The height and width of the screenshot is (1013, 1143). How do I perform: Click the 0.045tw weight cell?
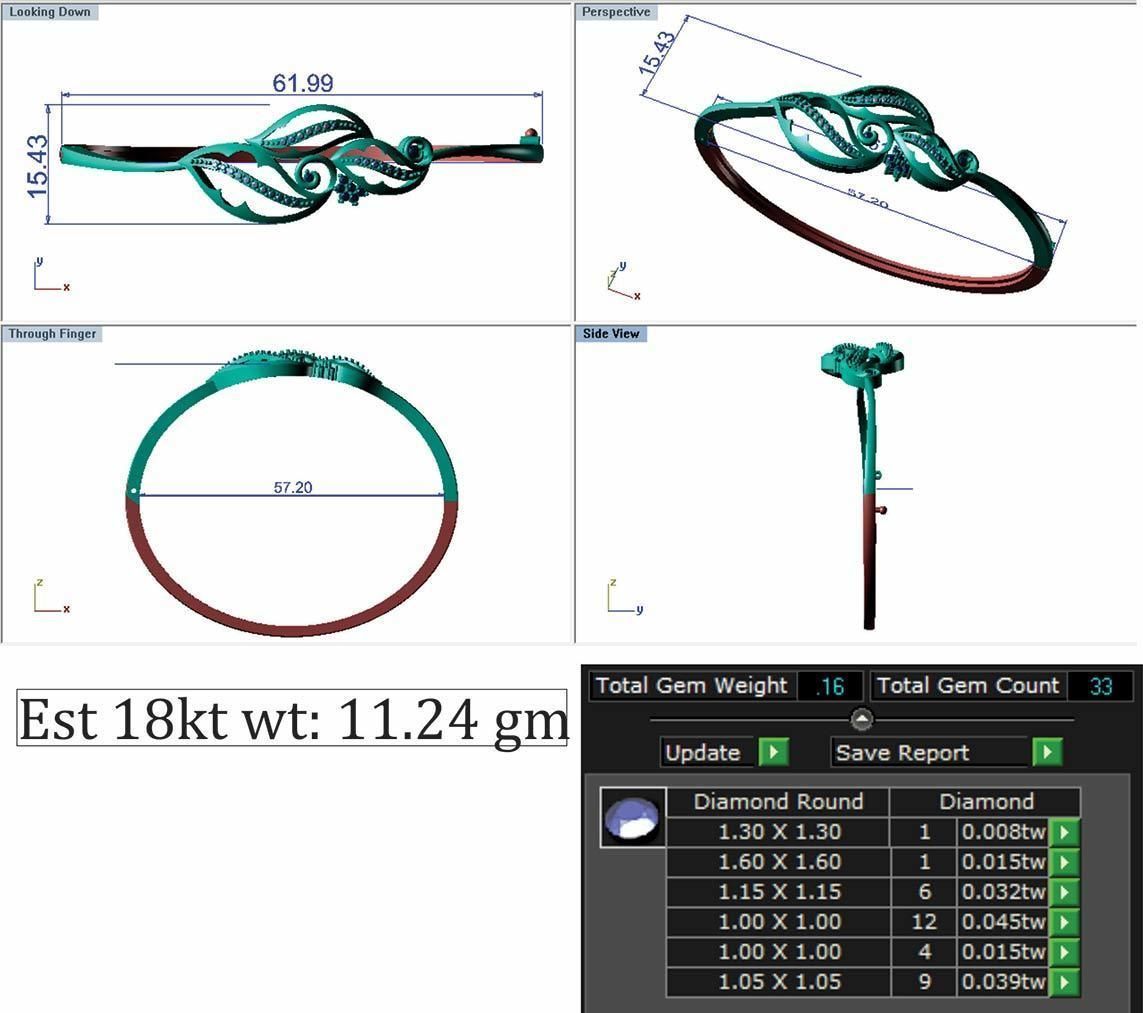pos(1003,921)
